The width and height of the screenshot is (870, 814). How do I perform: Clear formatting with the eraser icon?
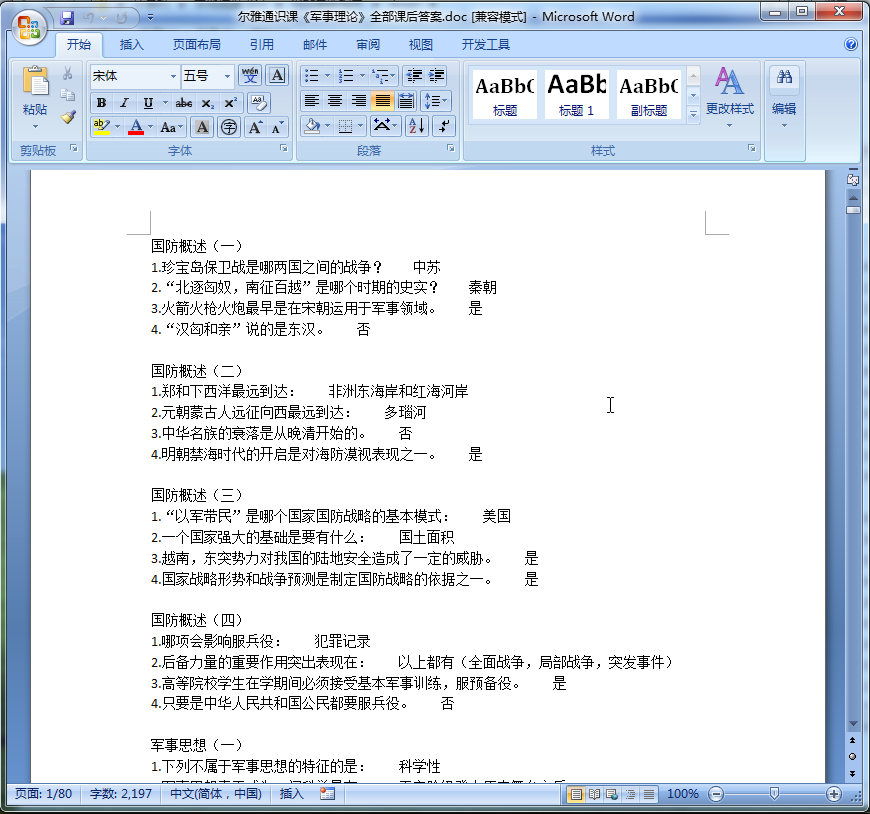pyautogui.click(x=258, y=103)
